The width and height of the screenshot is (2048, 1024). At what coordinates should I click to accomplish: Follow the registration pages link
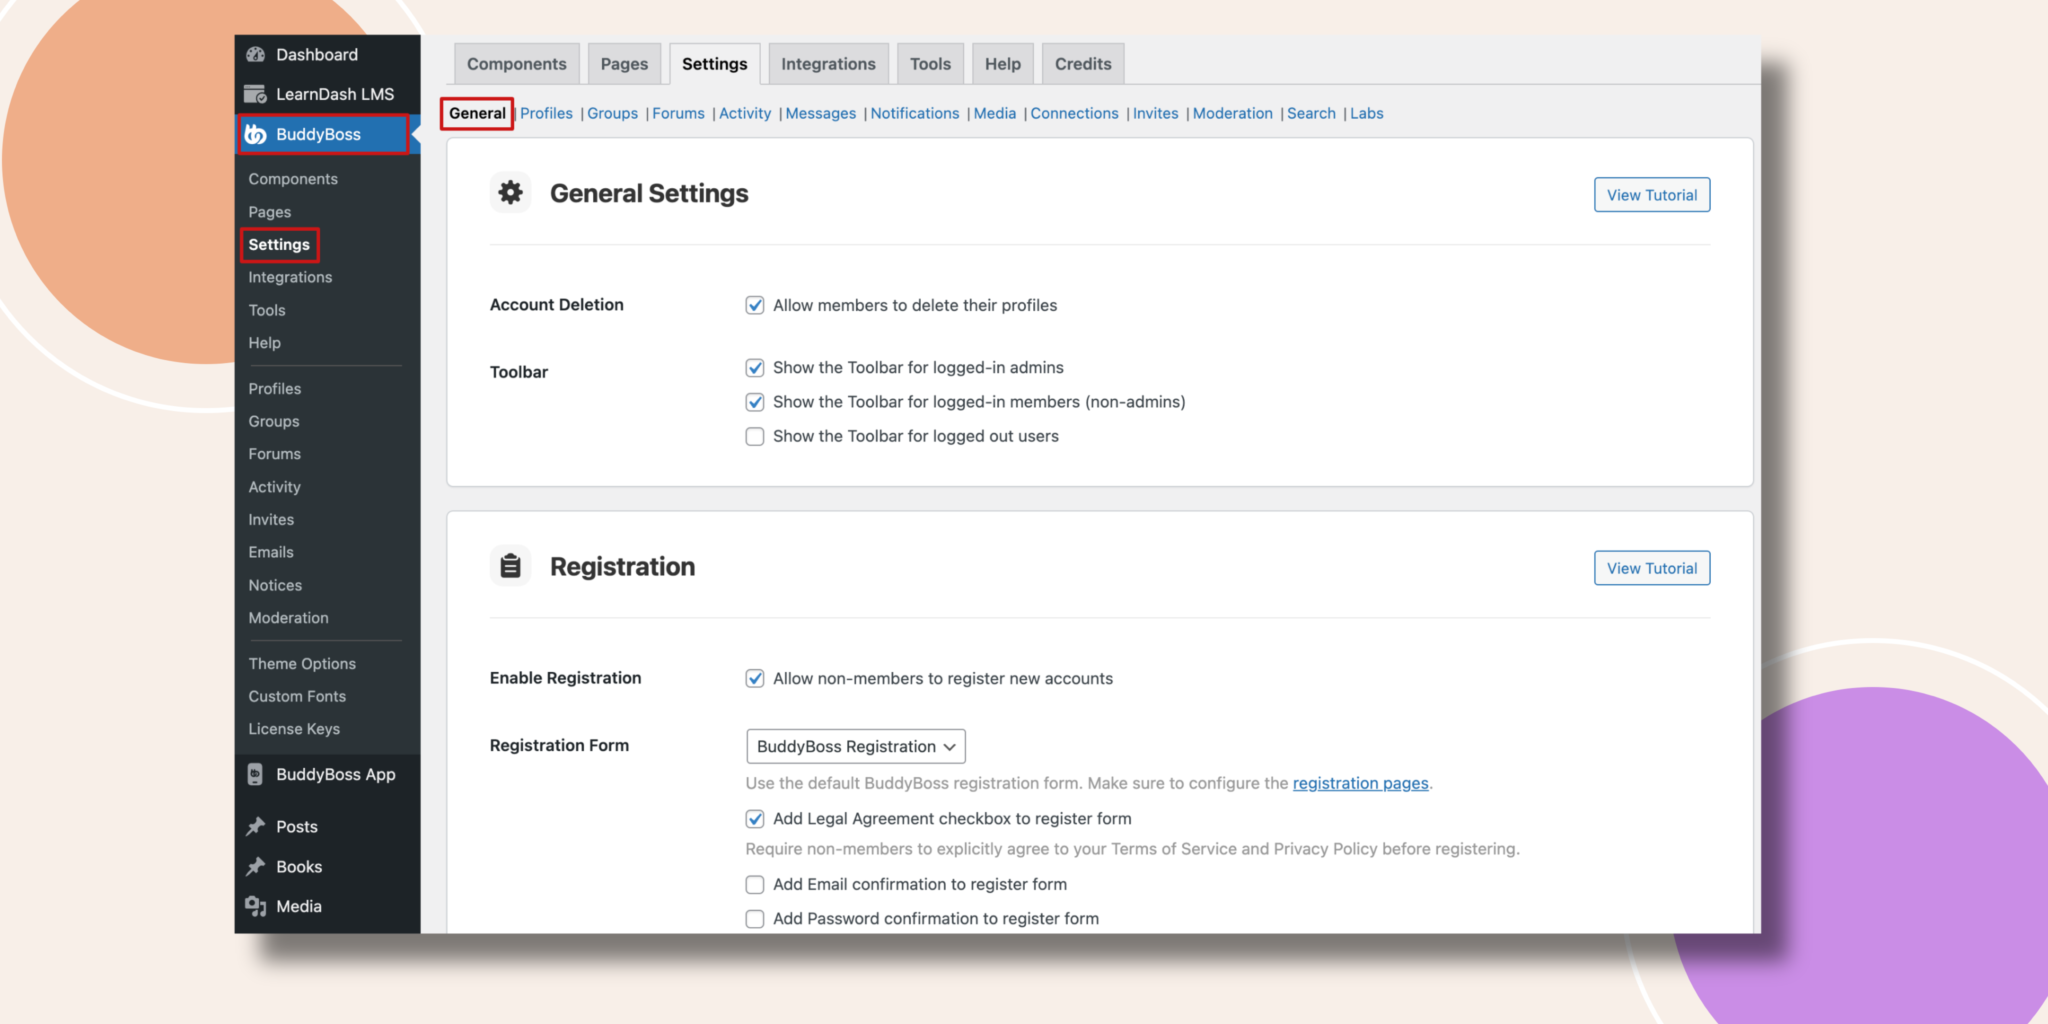(x=1360, y=783)
